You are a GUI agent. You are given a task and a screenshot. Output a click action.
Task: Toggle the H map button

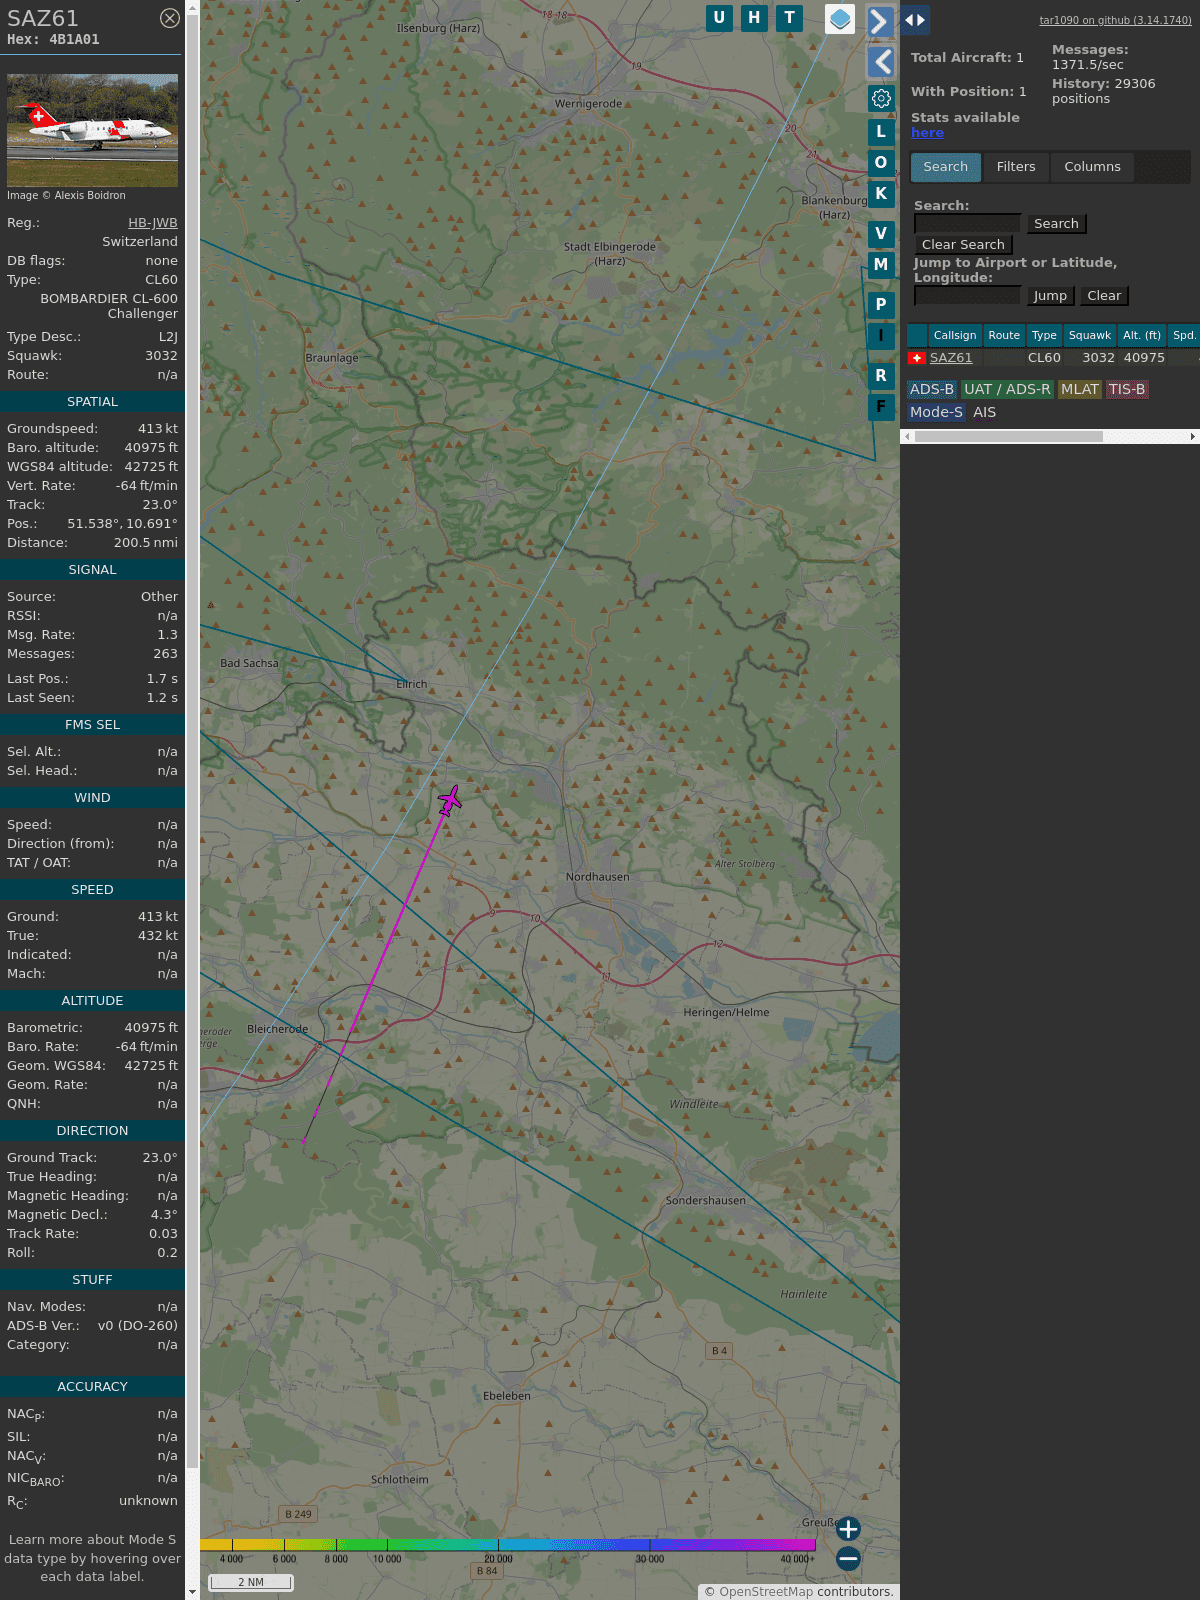click(754, 18)
